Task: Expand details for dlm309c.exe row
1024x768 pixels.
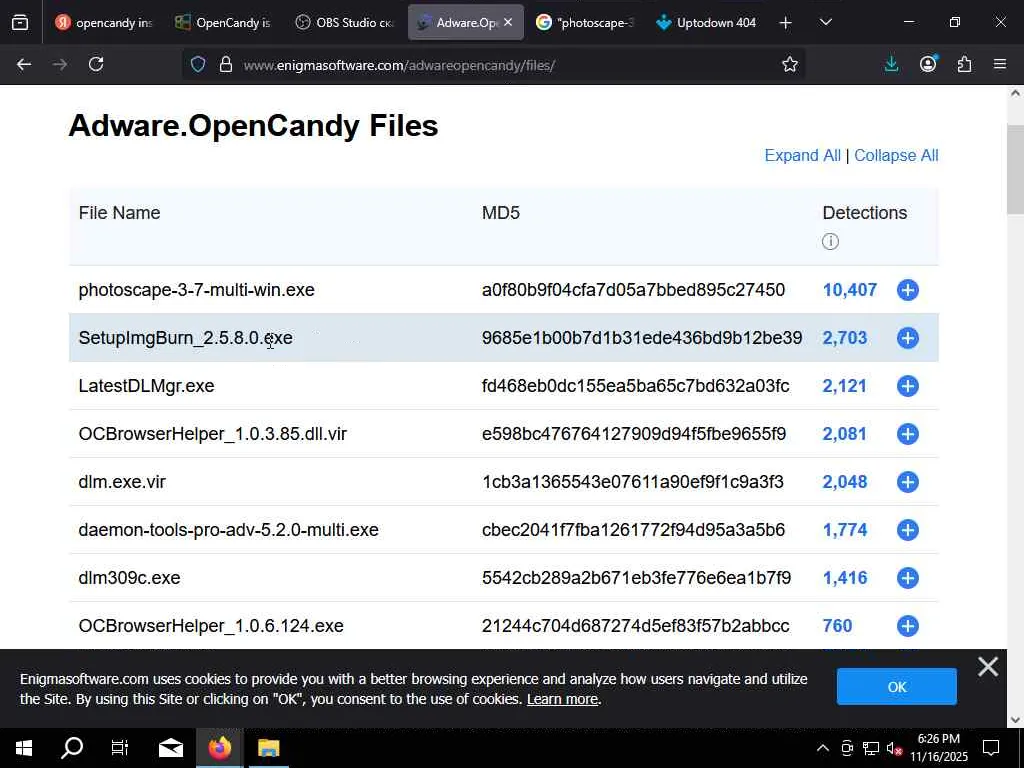Action: coord(908,578)
